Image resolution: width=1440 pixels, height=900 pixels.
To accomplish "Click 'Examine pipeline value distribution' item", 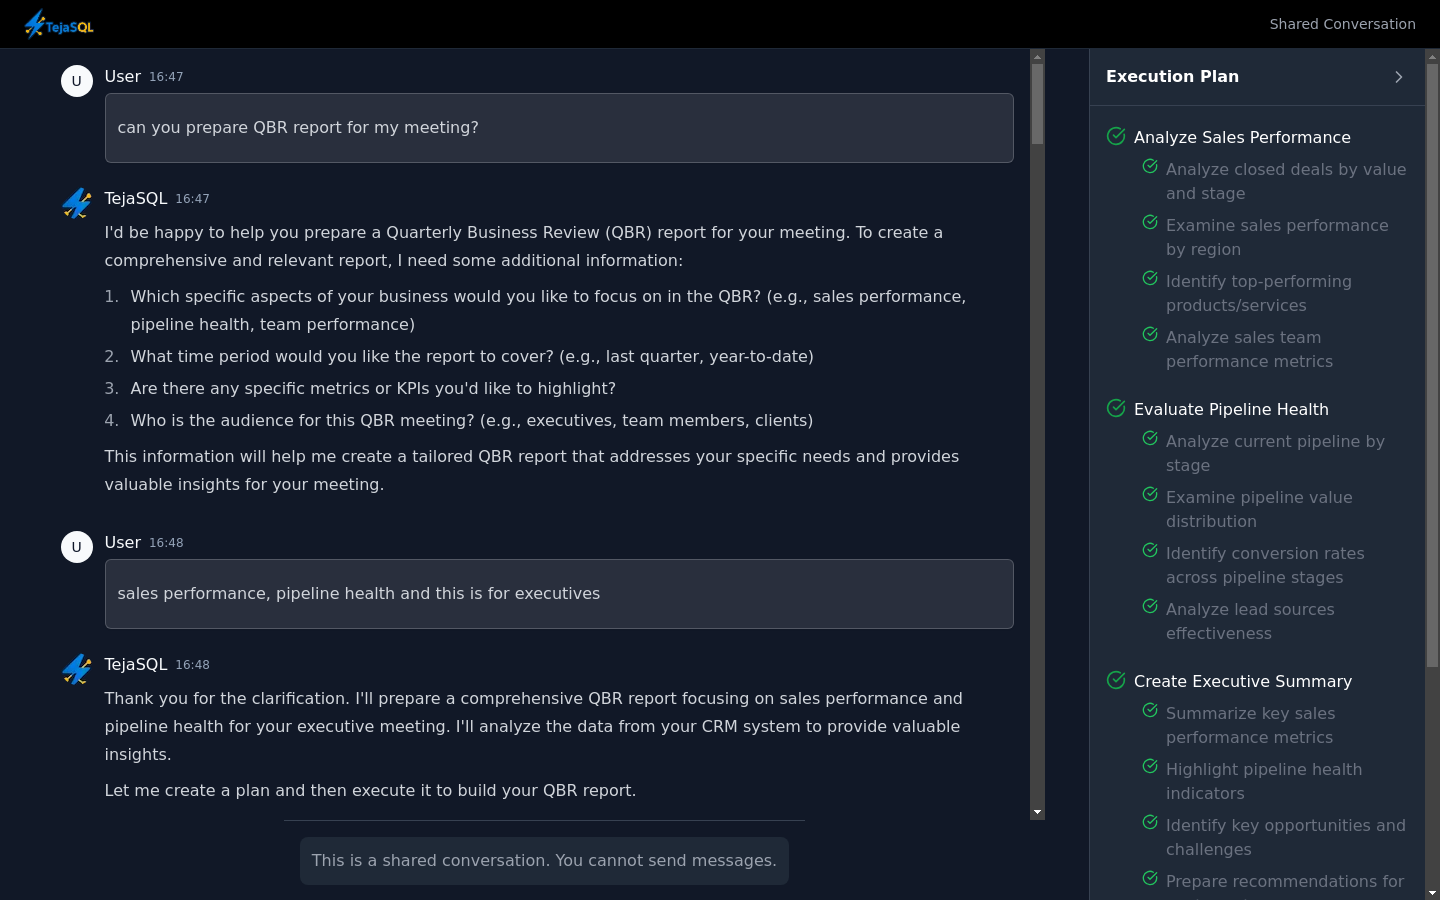I will (1259, 509).
